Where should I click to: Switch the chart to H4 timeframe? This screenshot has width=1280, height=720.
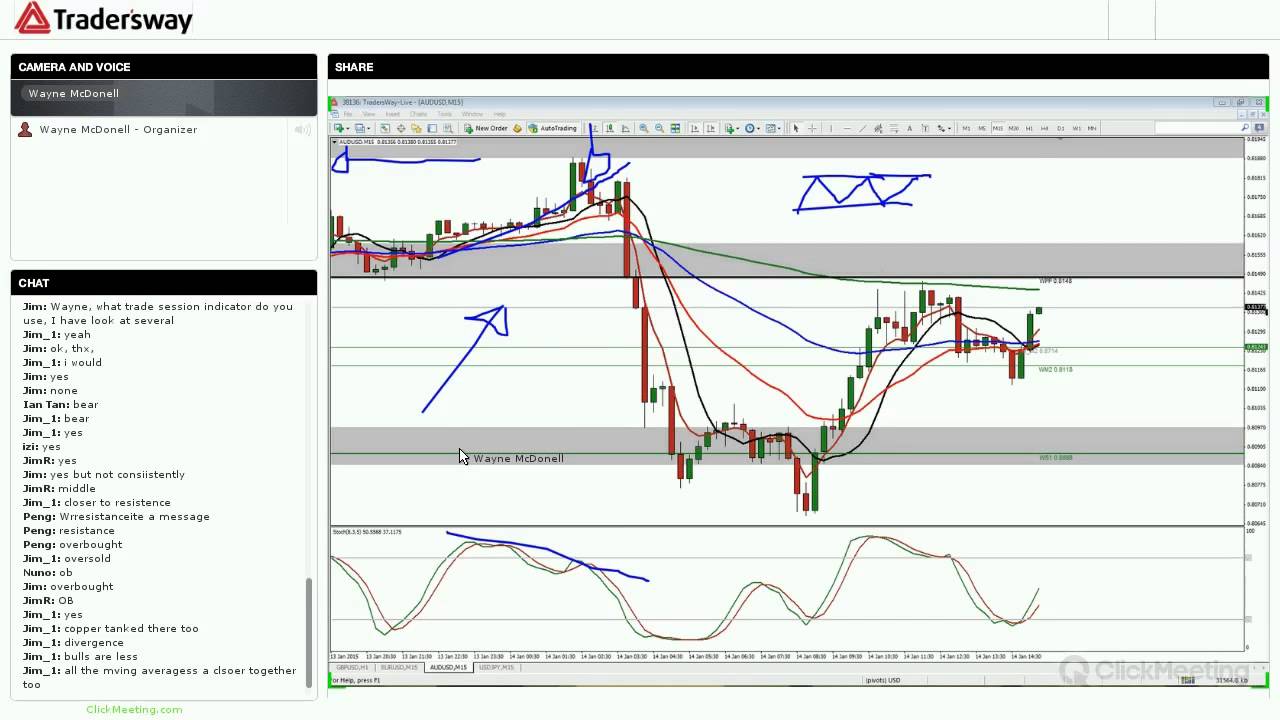click(1045, 128)
